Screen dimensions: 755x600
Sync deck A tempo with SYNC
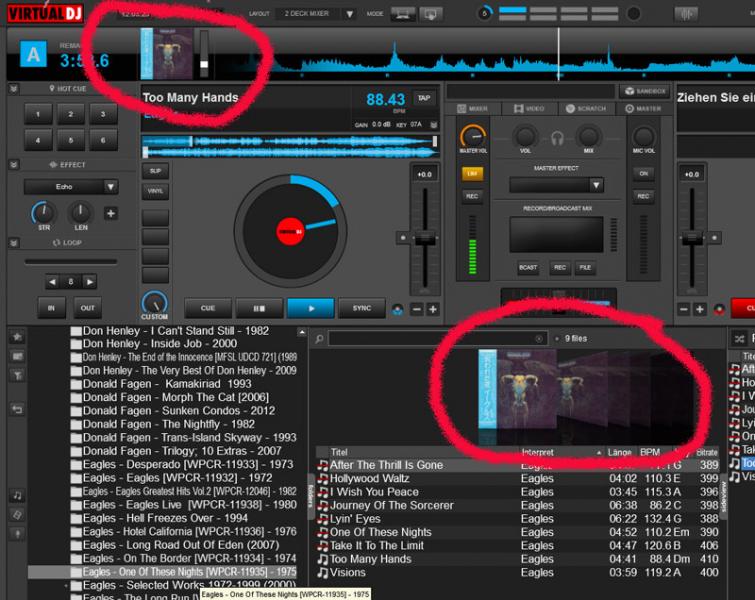362,308
